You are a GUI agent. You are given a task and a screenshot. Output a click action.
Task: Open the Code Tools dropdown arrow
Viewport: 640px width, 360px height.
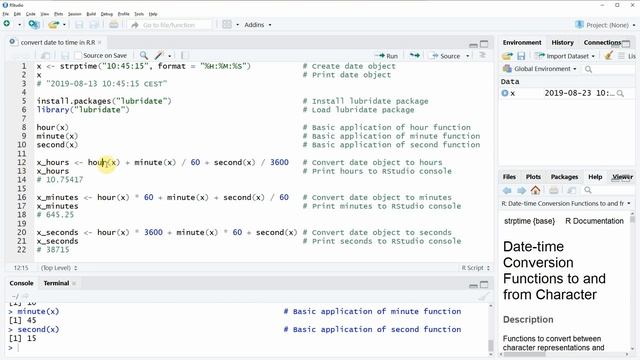tap(170, 56)
